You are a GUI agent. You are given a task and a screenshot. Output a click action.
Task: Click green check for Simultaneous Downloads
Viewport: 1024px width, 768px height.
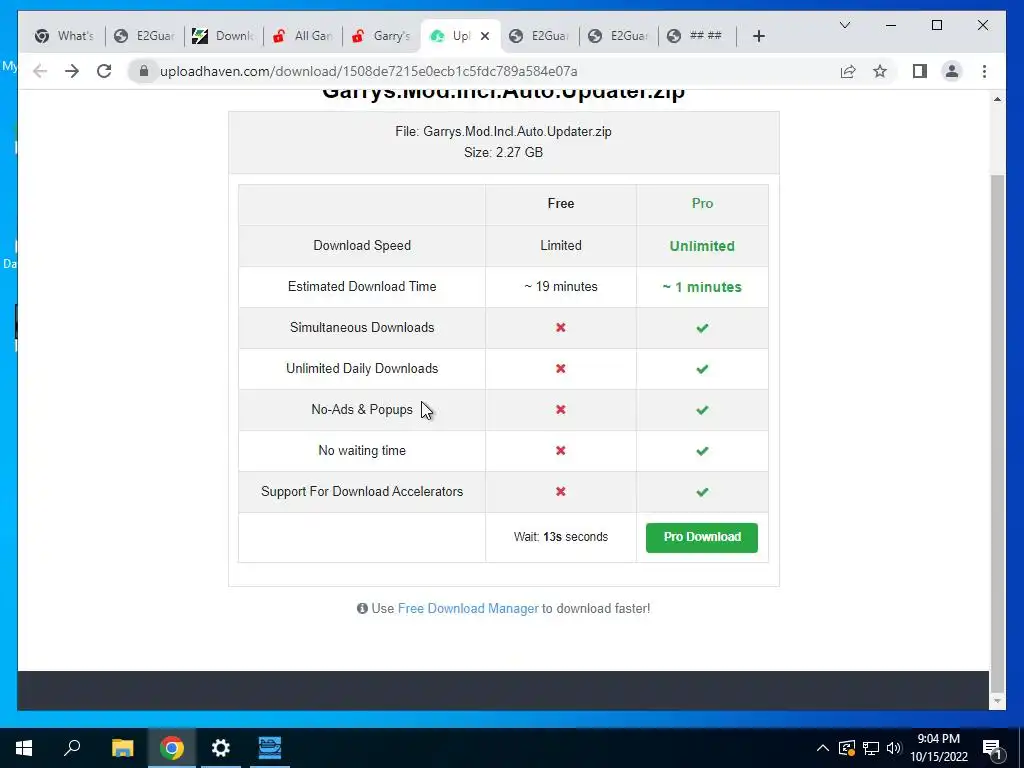pyautogui.click(x=702, y=328)
